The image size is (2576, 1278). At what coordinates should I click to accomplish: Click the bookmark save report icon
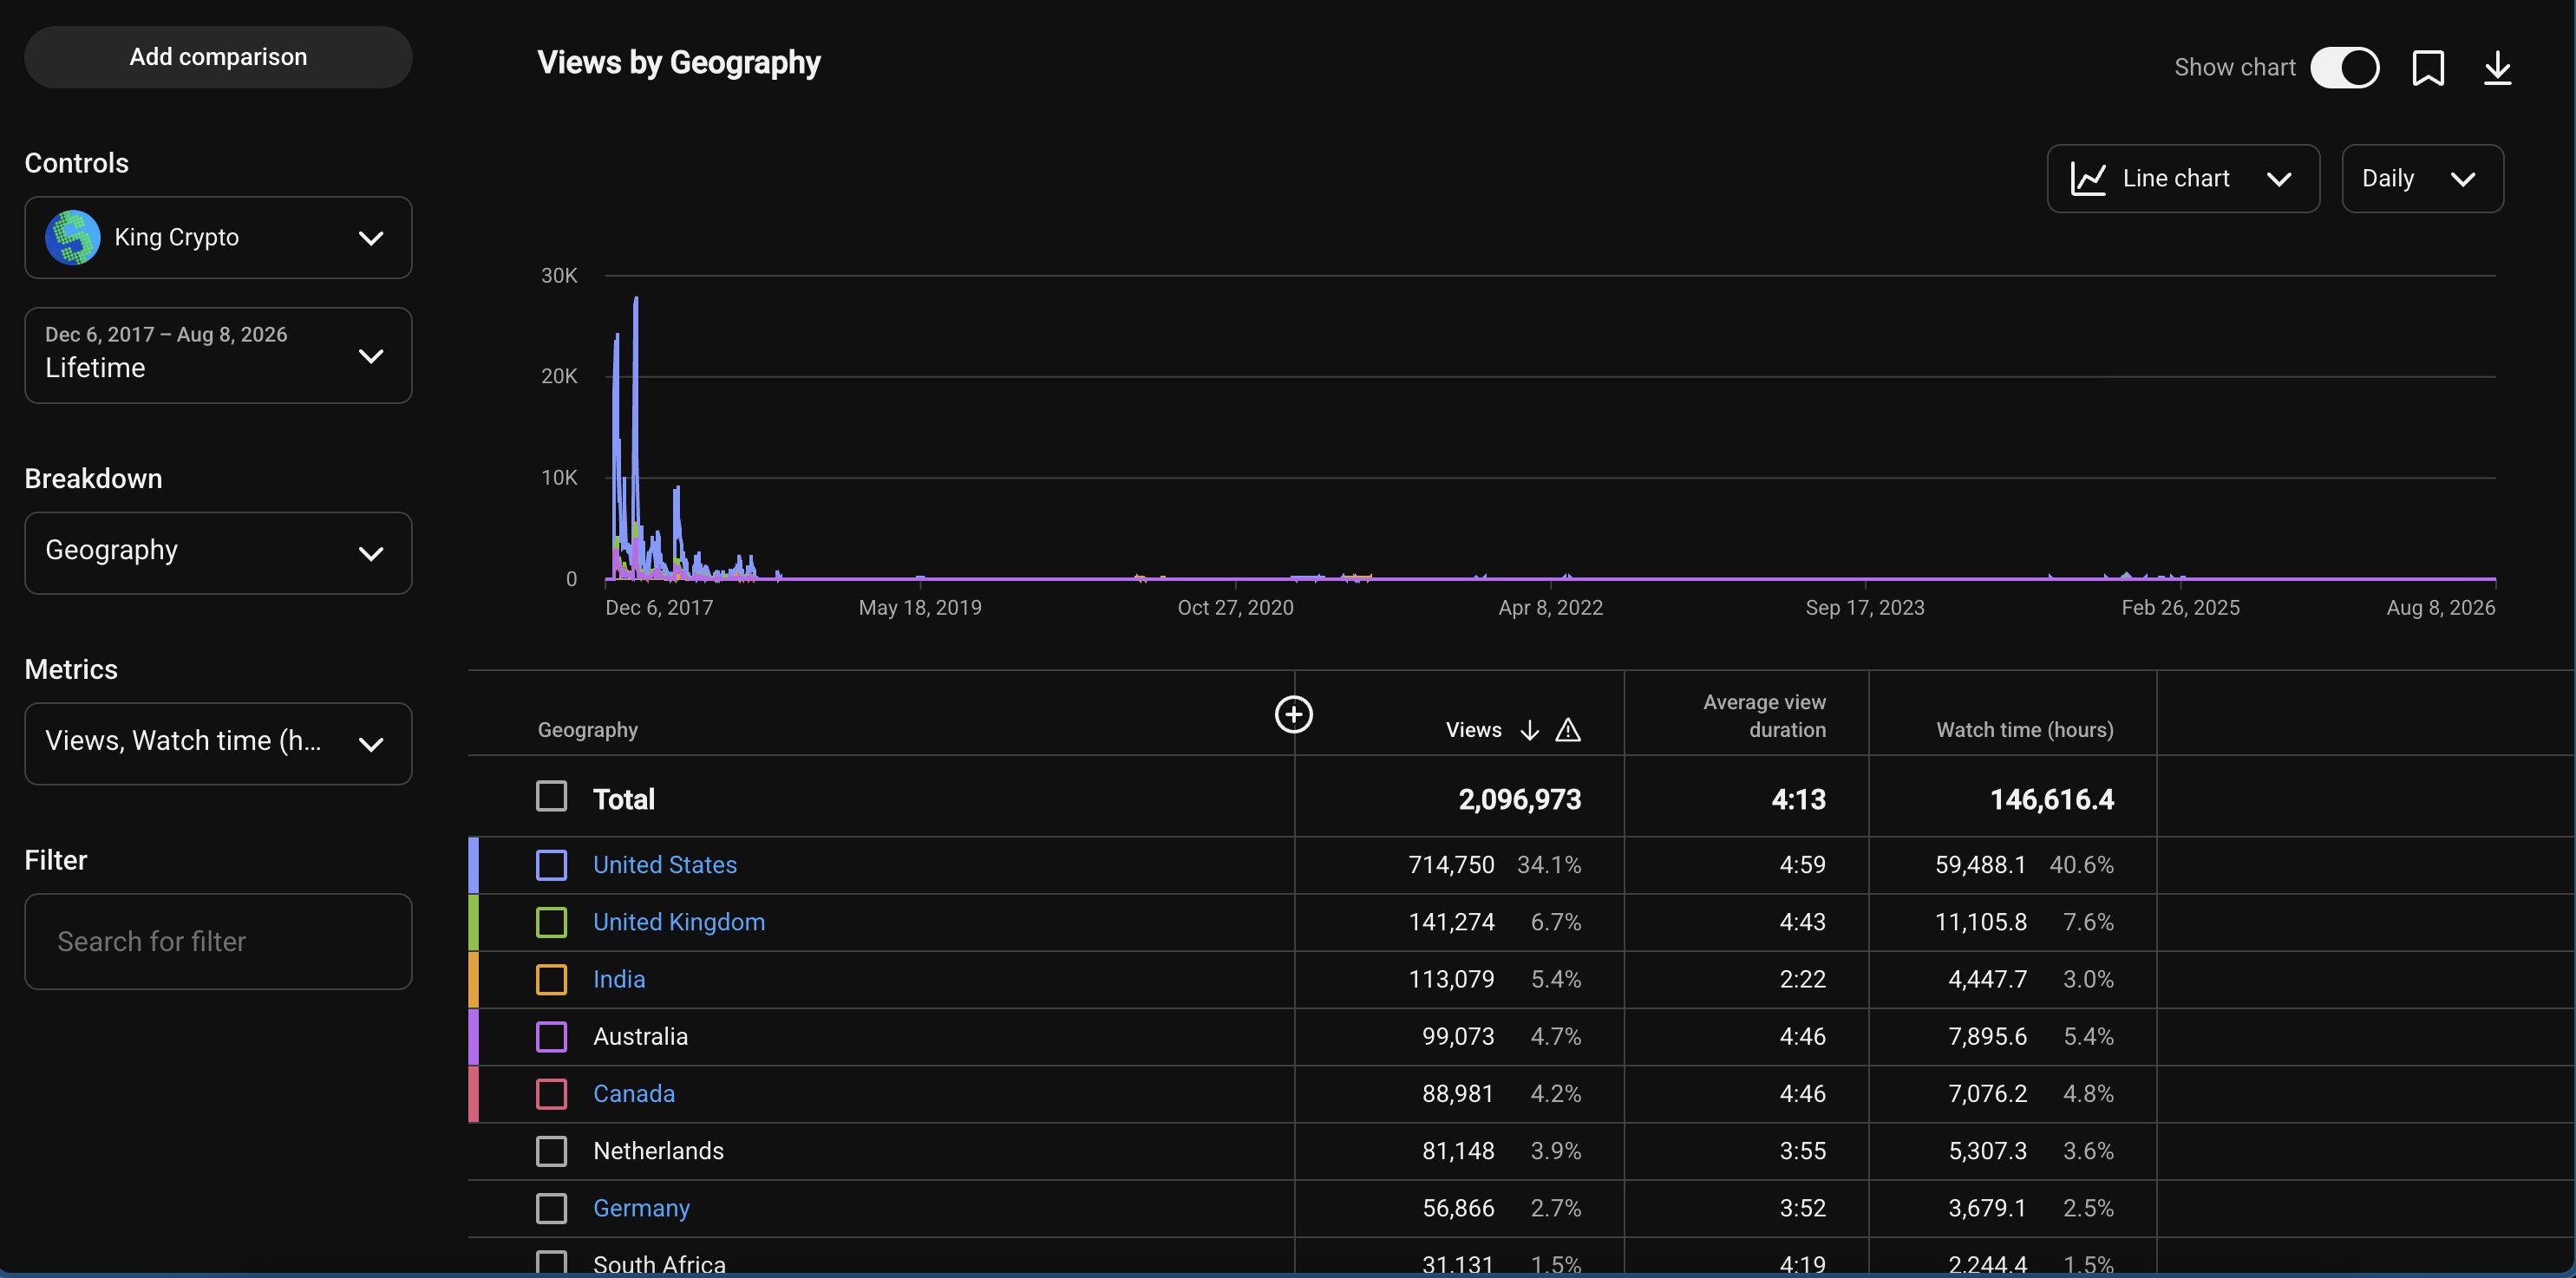click(x=2428, y=68)
